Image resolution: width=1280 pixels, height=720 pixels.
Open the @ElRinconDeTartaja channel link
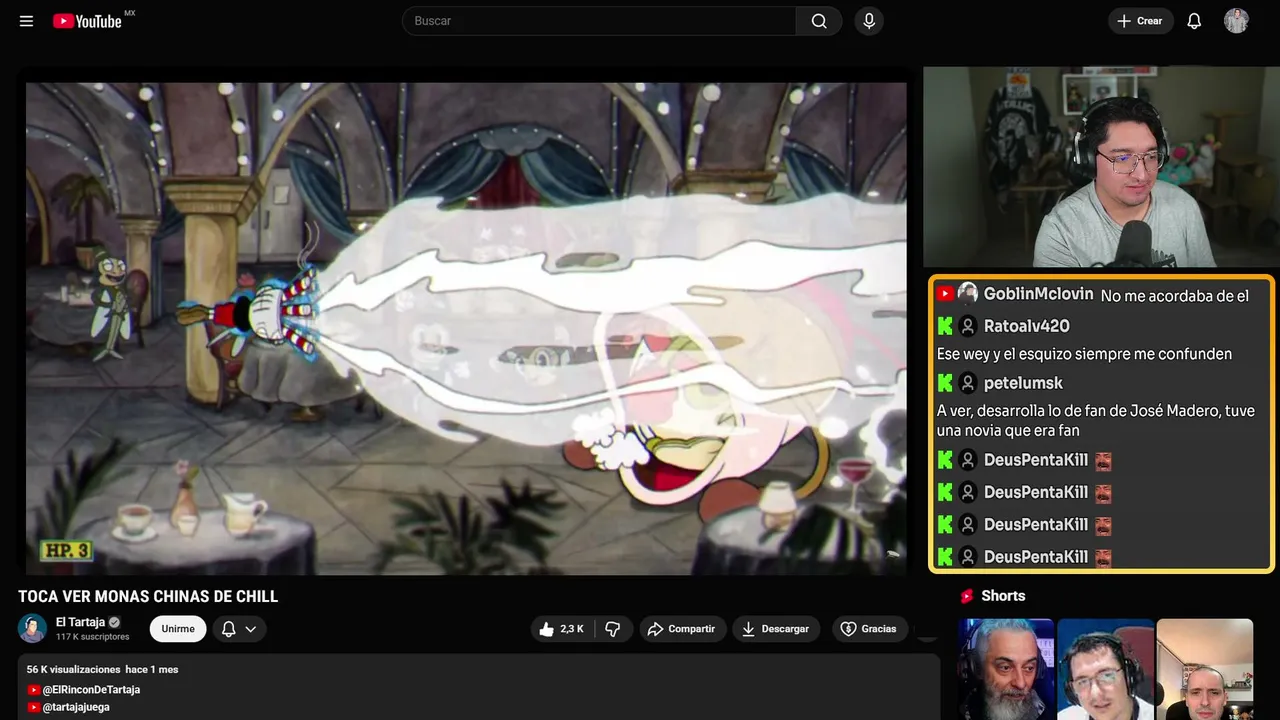click(x=91, y=690)
